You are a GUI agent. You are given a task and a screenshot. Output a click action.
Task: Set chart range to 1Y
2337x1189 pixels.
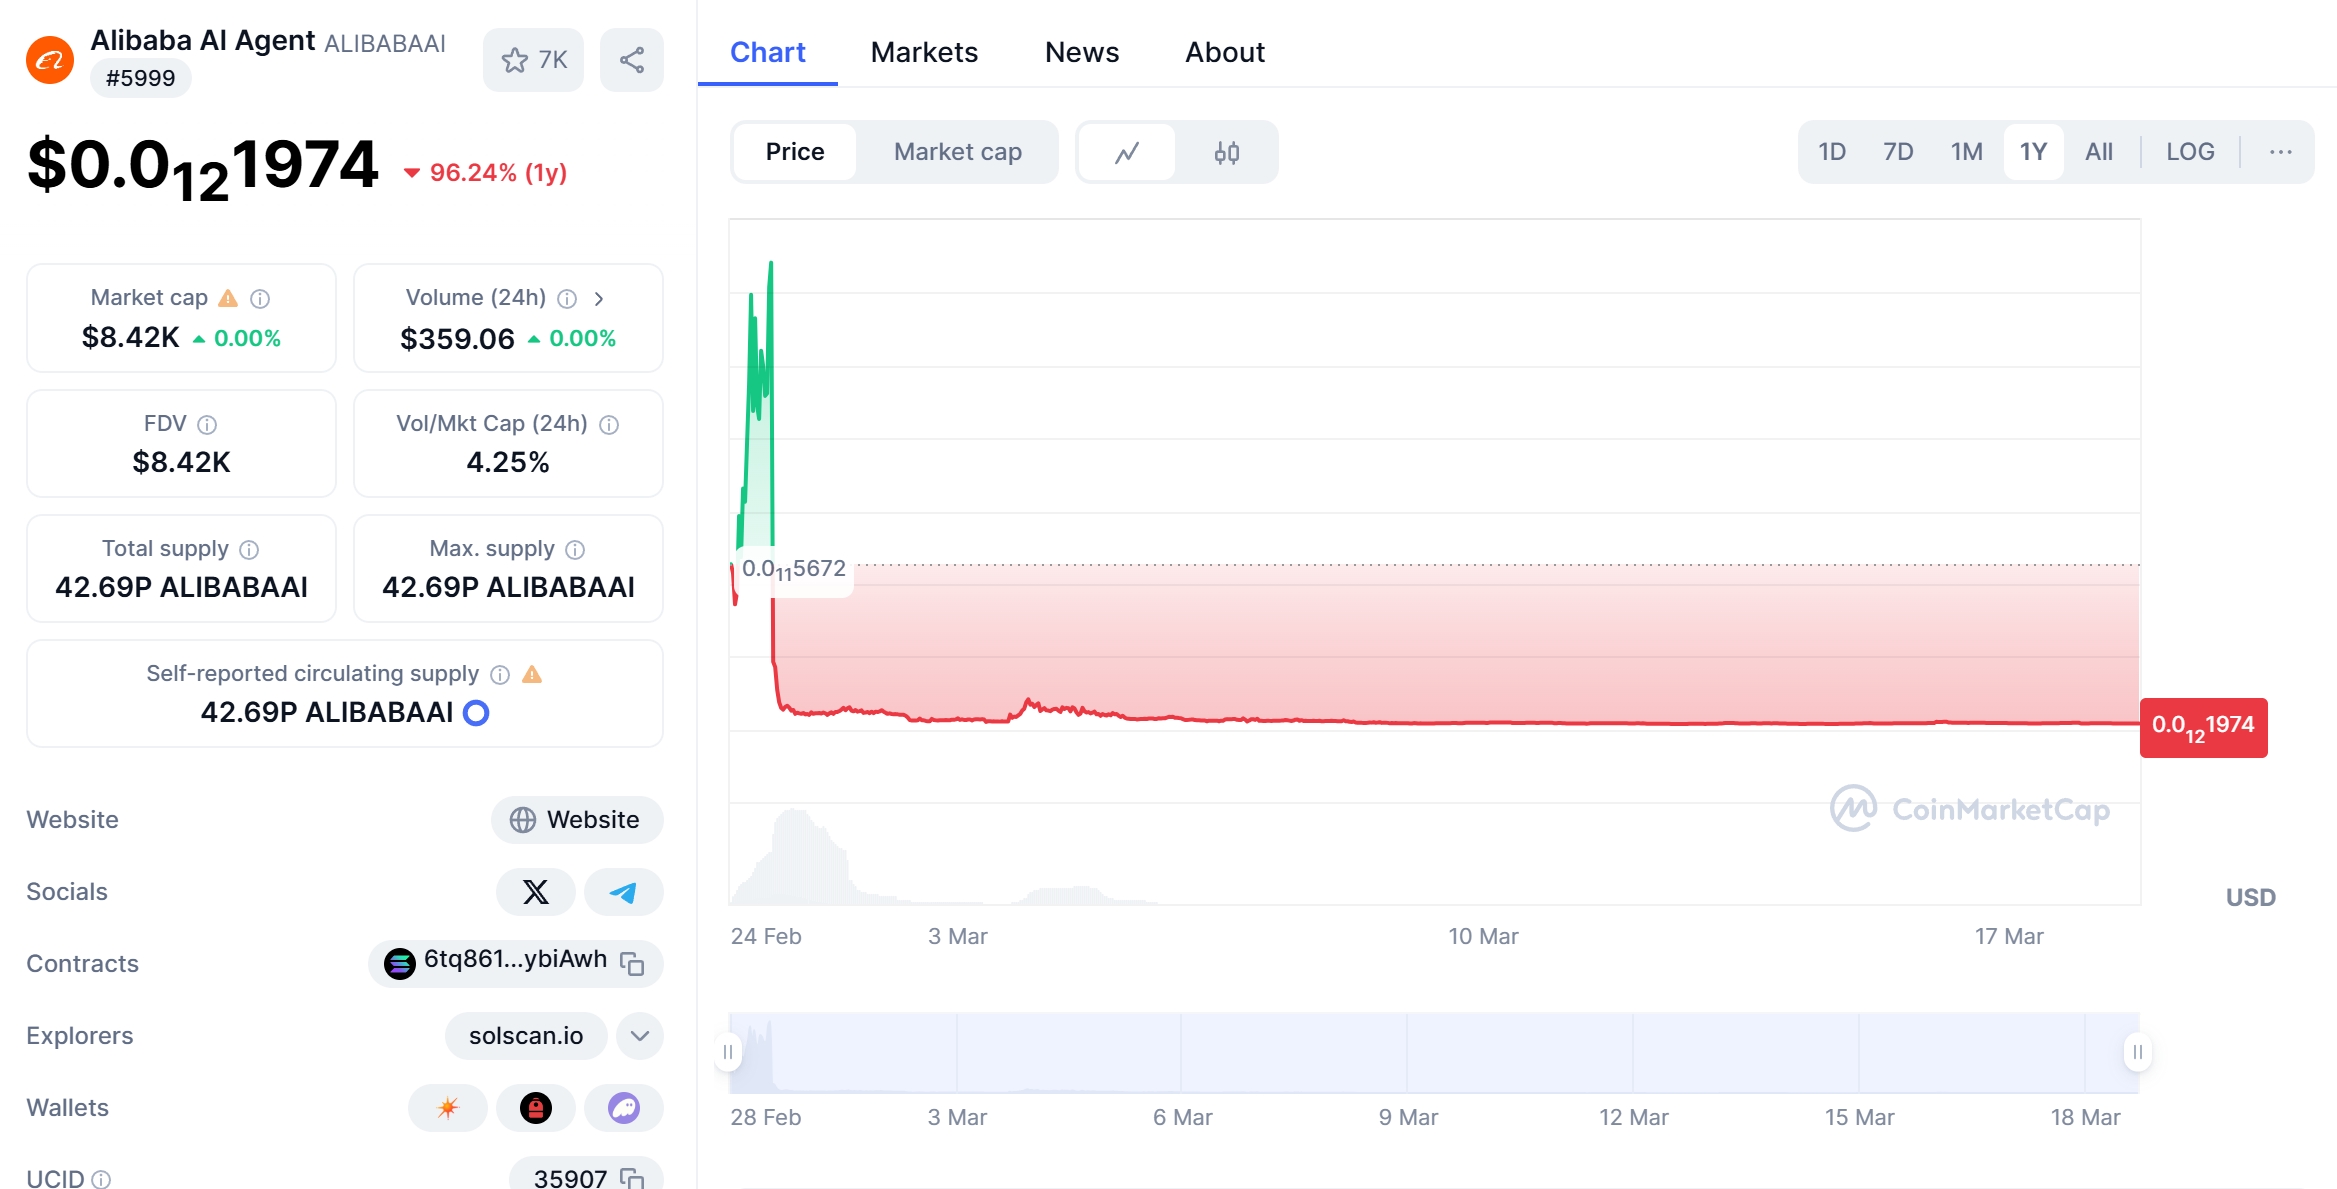click(x=2033, y=152)
